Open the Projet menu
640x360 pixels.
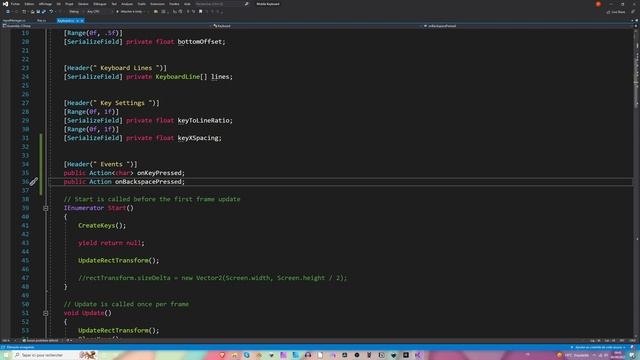click(69, 4)
